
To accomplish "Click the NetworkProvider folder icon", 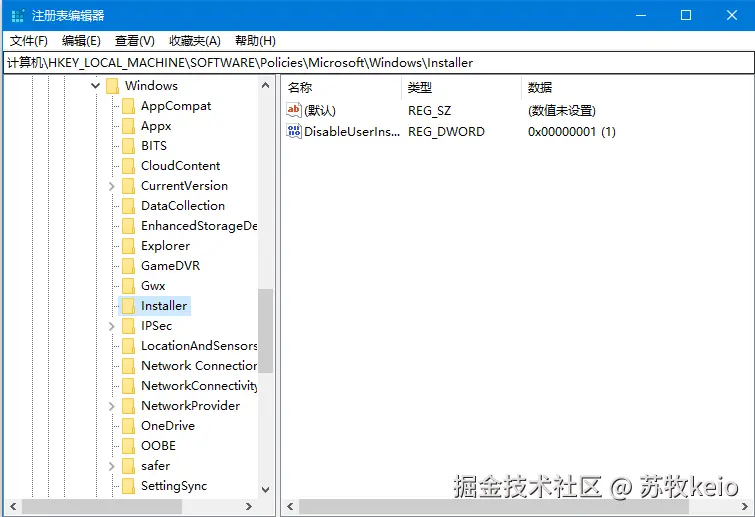I will pyautogui.click(x=129, y=406).
